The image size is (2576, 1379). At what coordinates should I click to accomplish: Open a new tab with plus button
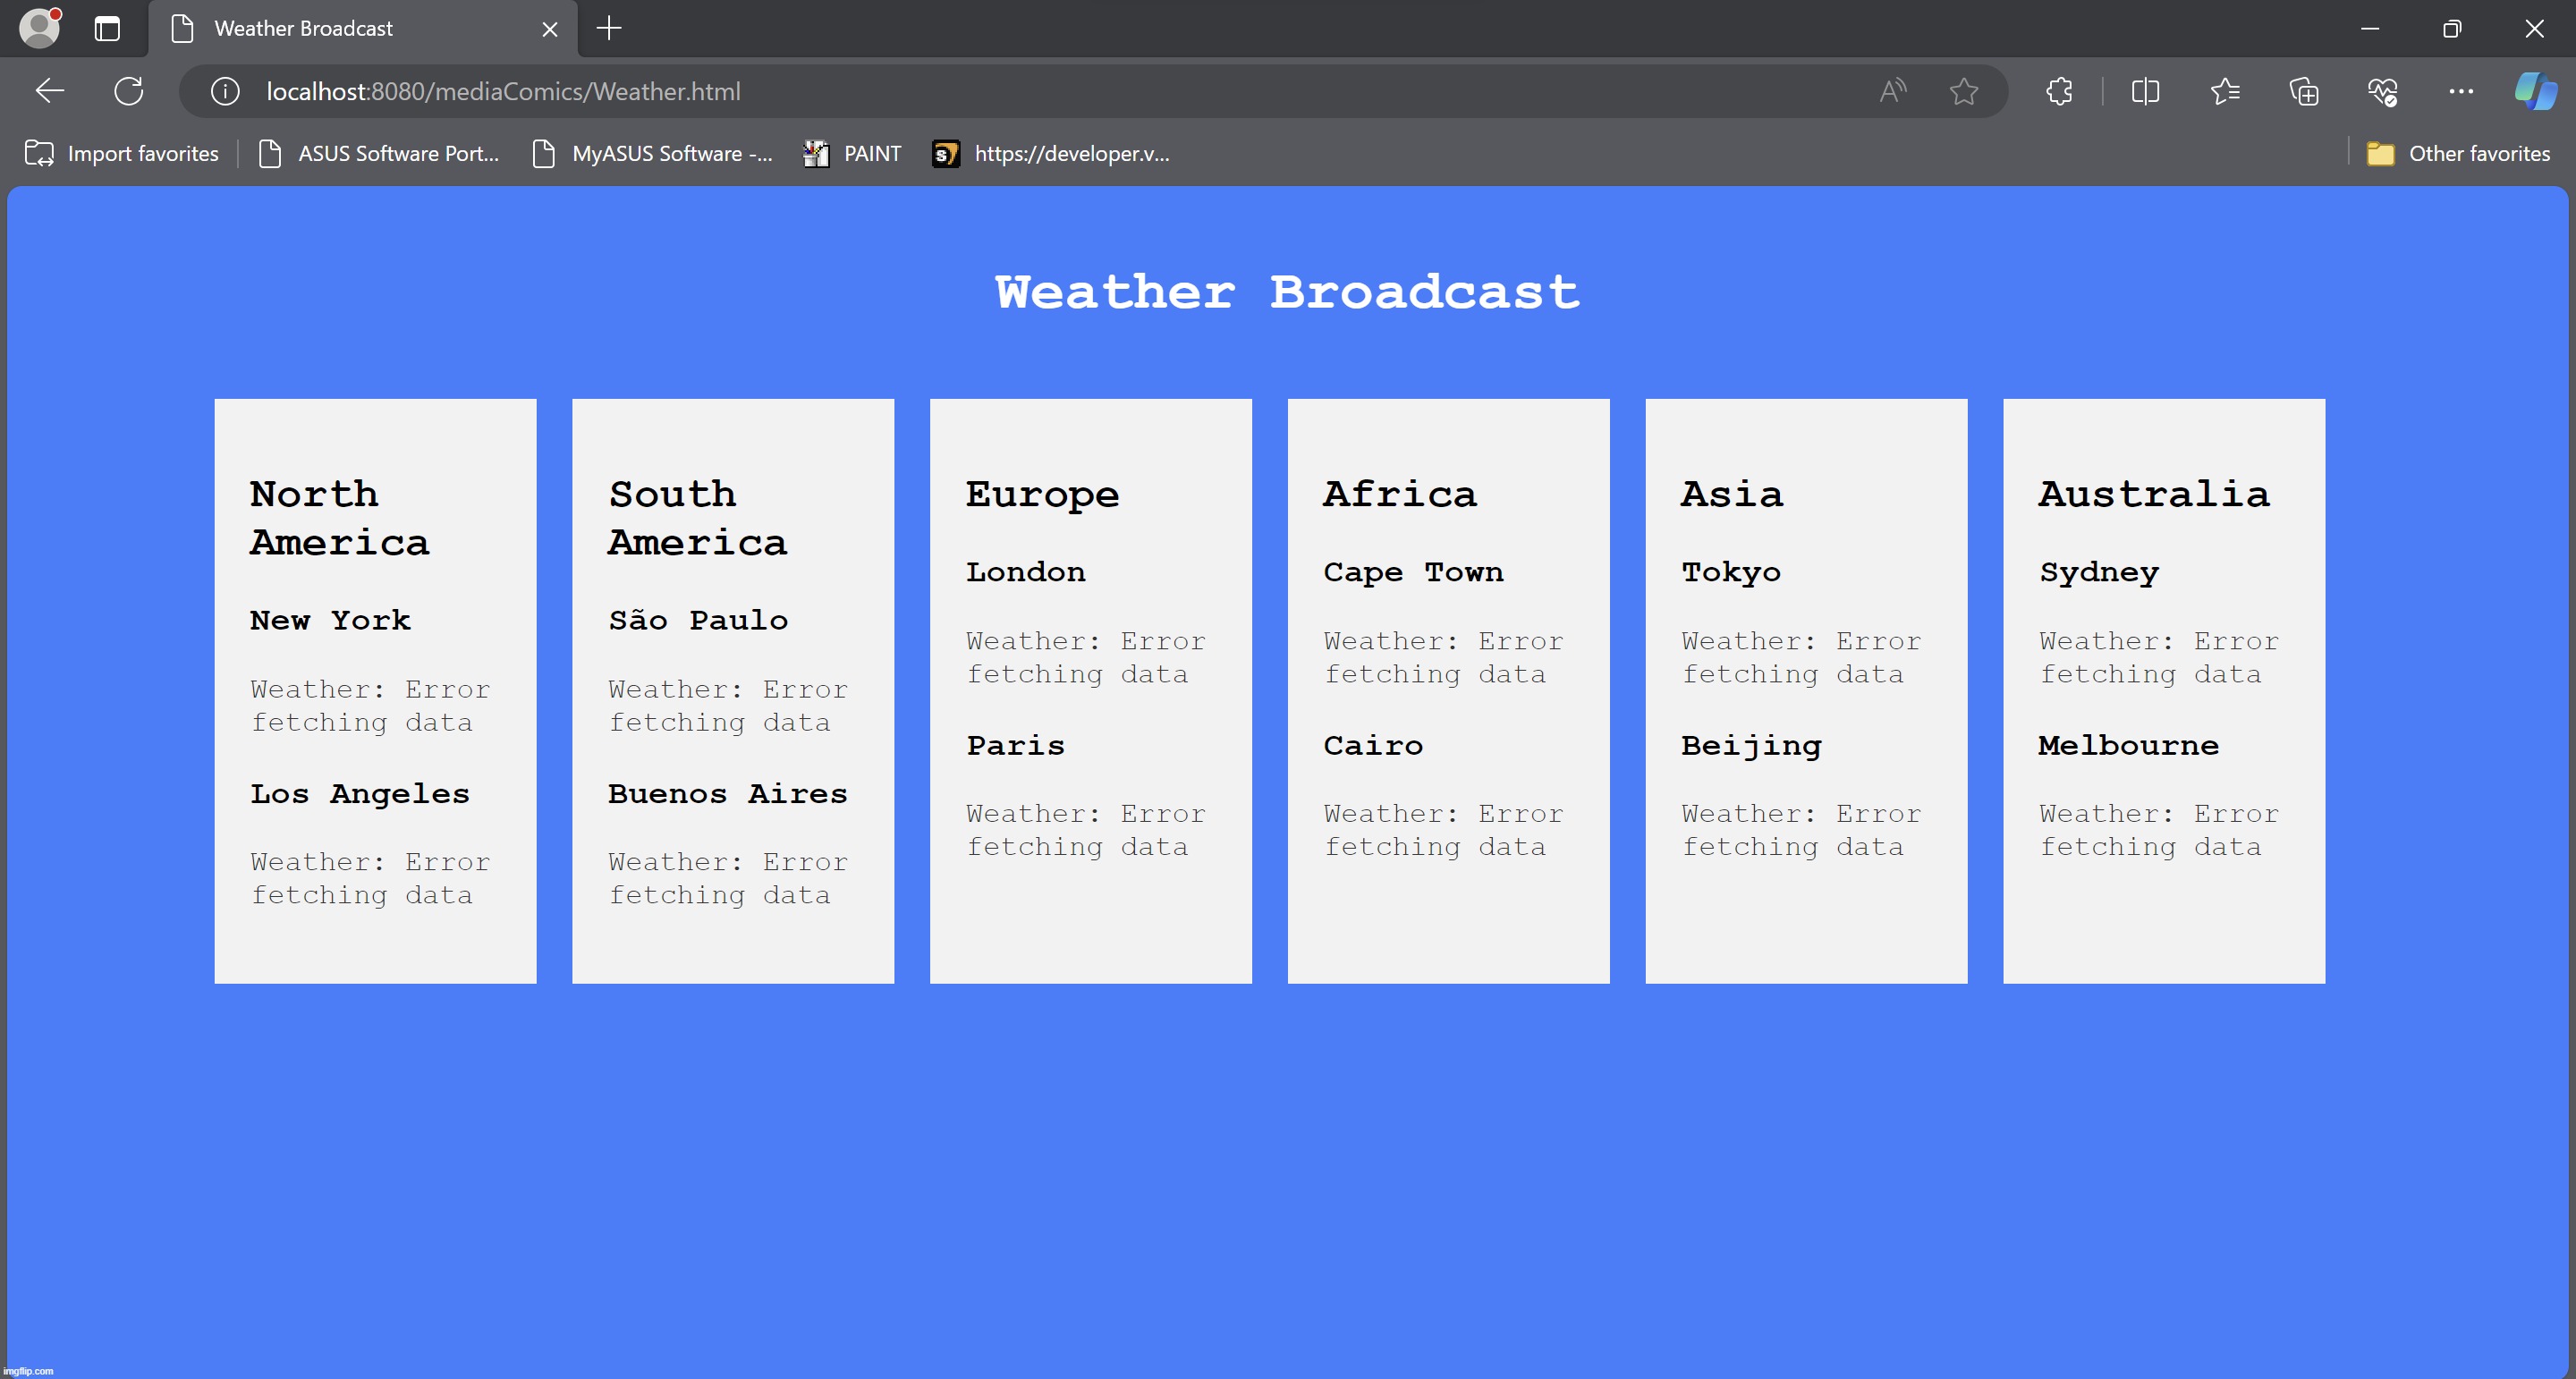click(609, 28)
